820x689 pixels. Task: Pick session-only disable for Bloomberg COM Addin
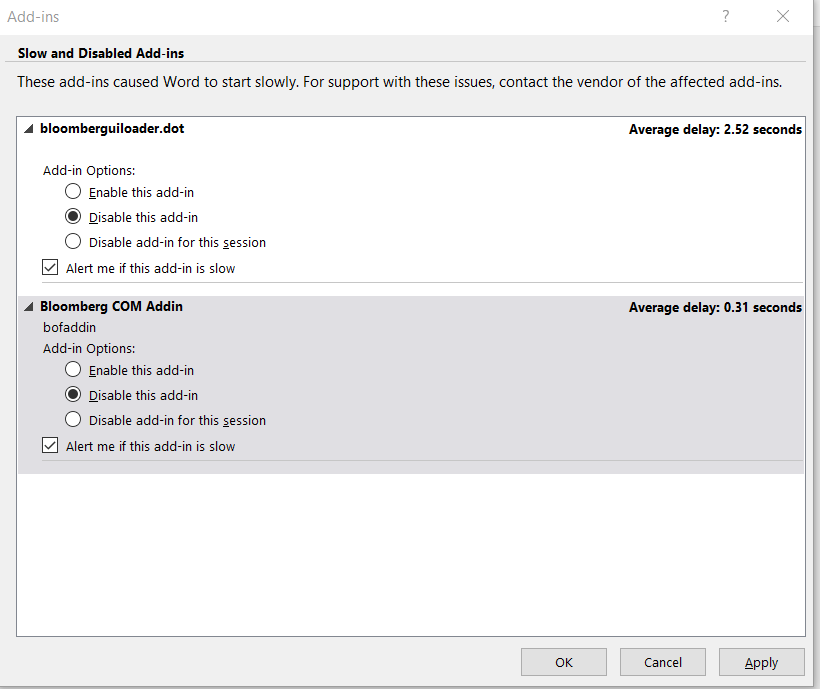[72, 419]
